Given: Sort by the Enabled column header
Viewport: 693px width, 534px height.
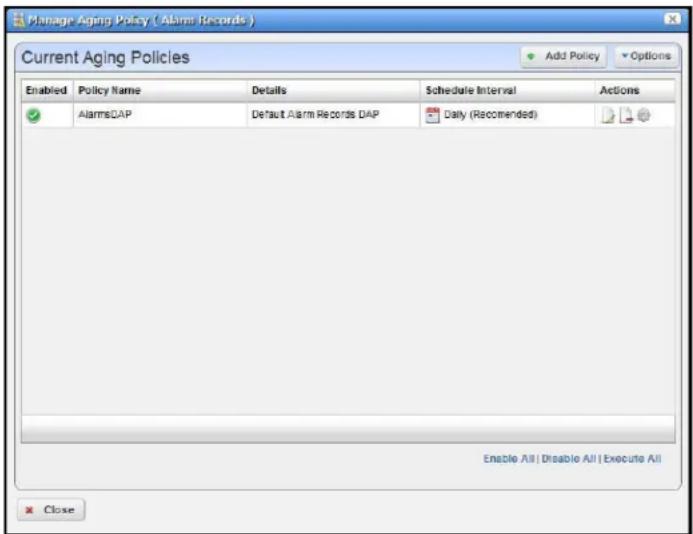Looking at the screenshot, I should [x=47, y=91].
